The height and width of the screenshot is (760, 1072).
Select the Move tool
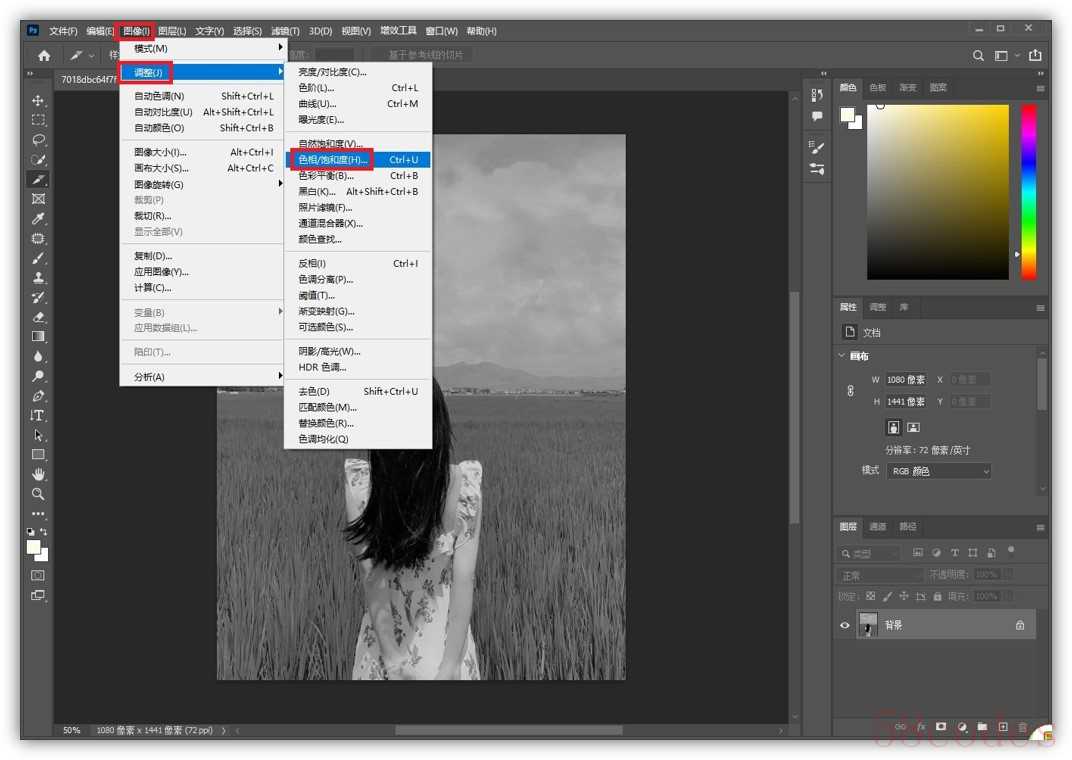click(x=38, y=100)
